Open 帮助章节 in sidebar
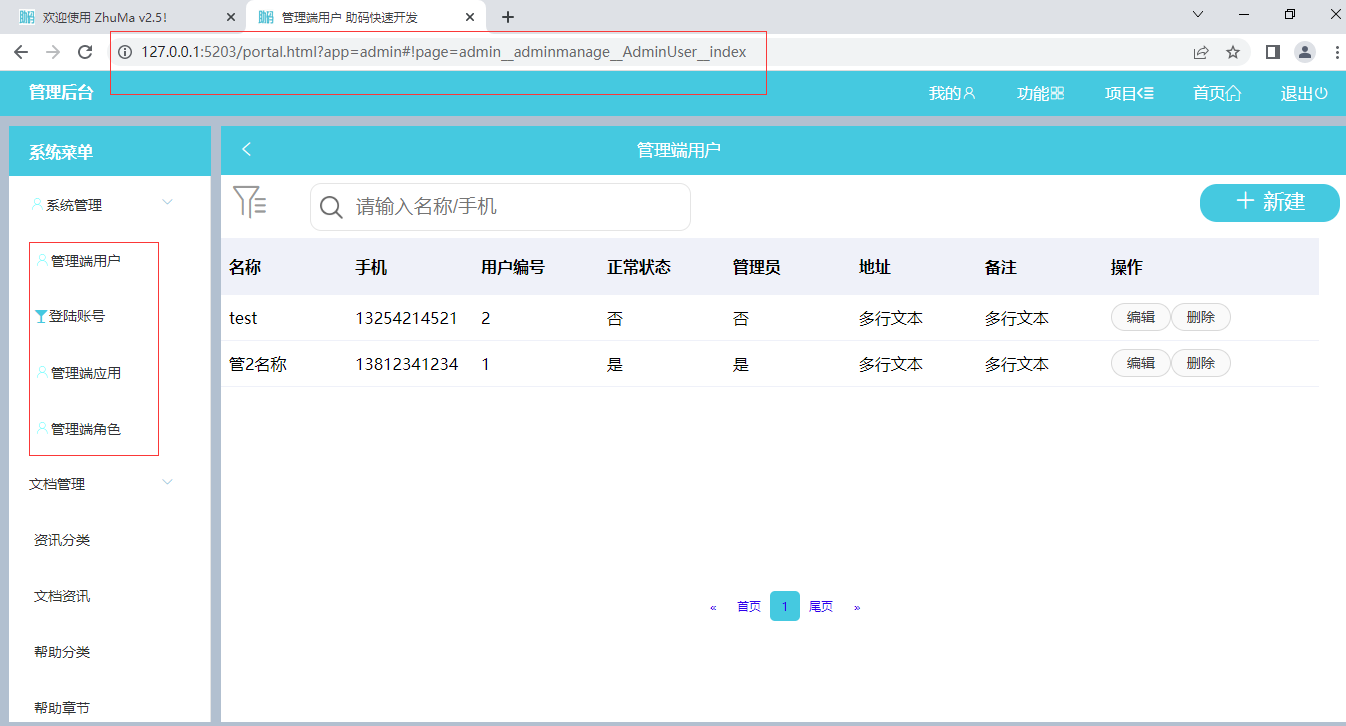 [x=62, y=708]
